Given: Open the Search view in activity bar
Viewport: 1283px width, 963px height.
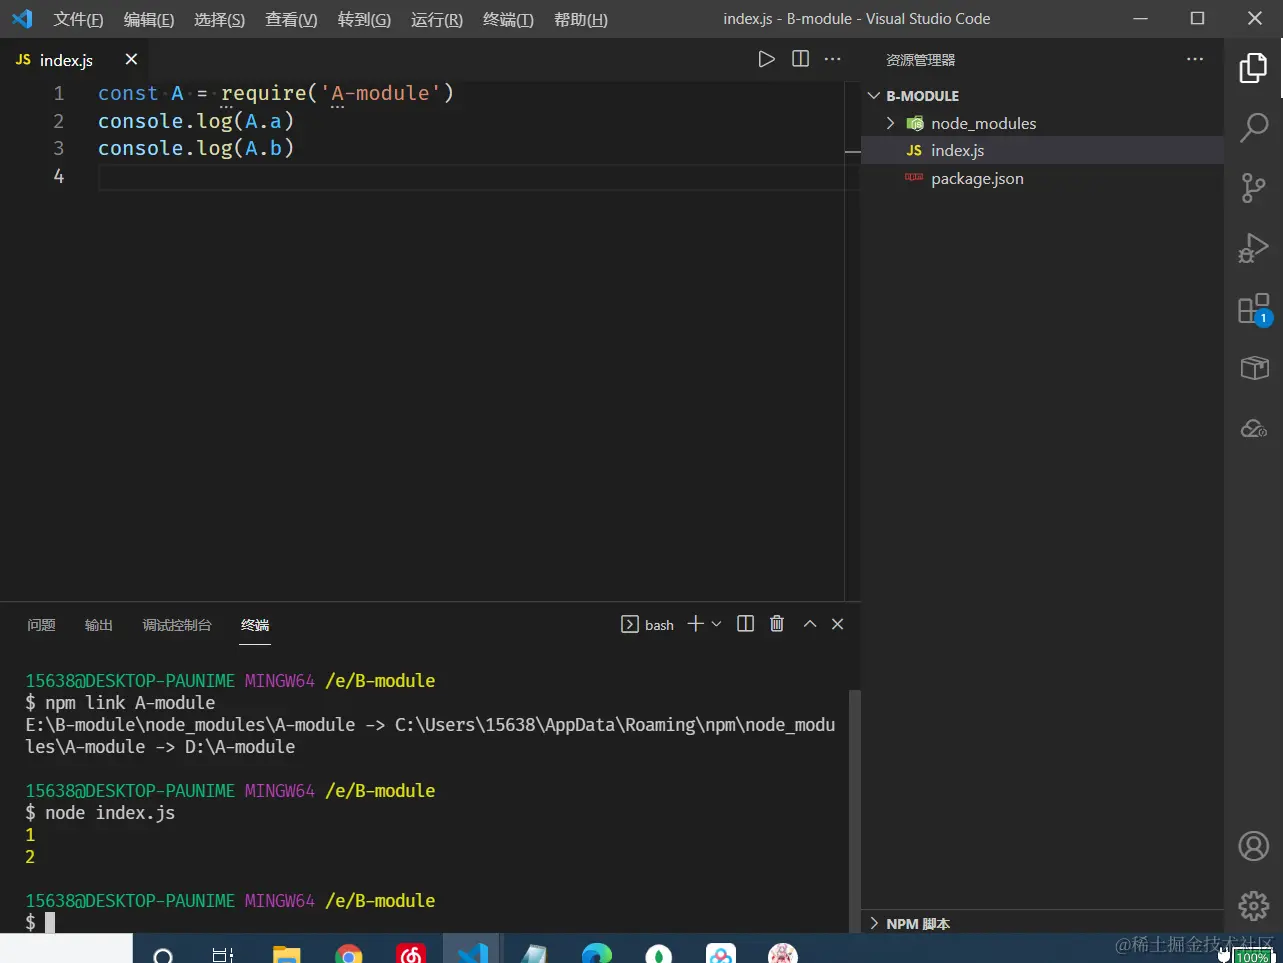Looking at the screenshot, I should click(1253, 127).
